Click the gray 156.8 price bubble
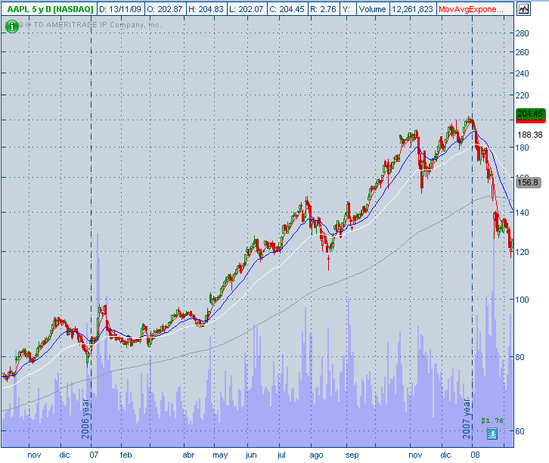This screenshot has width=549, height=463. coord(528,182)
